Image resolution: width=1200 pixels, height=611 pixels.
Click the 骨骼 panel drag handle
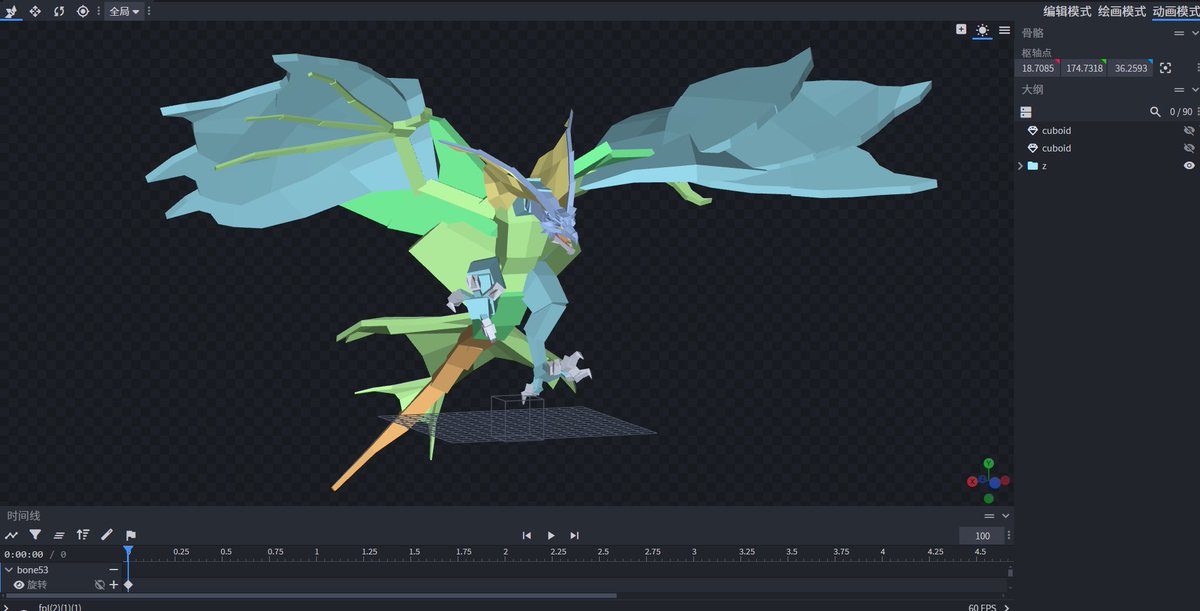(x=1179, y=33)
